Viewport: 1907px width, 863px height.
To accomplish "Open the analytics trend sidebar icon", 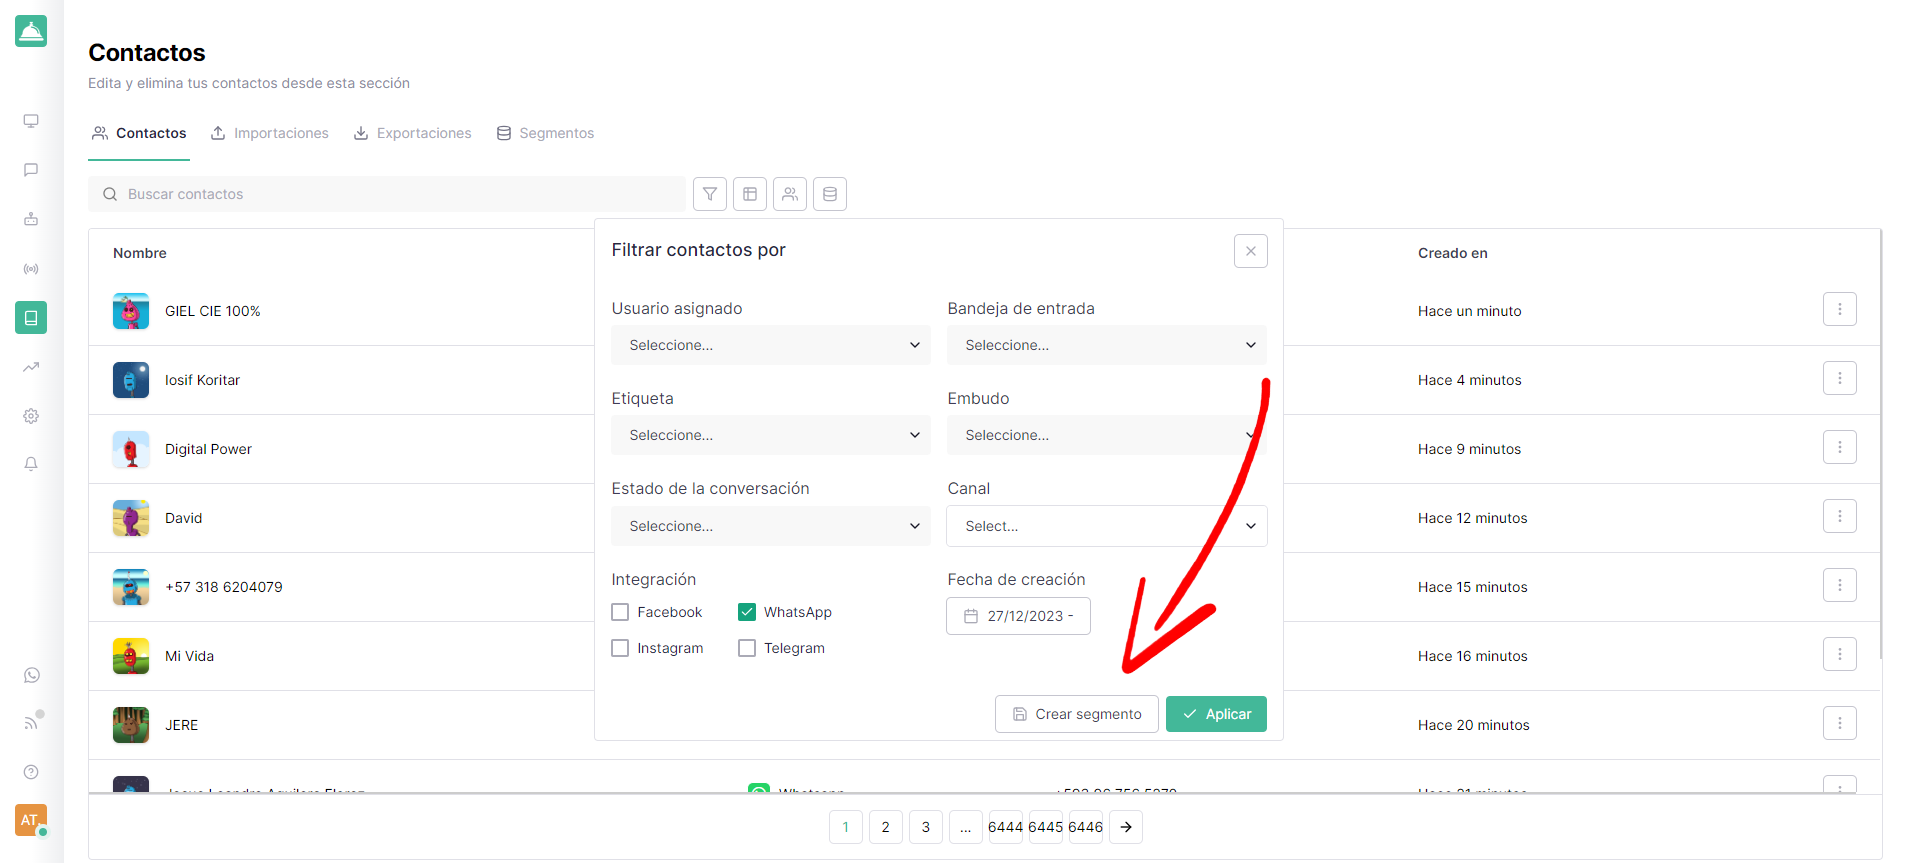I will click(x=31, y=367).
